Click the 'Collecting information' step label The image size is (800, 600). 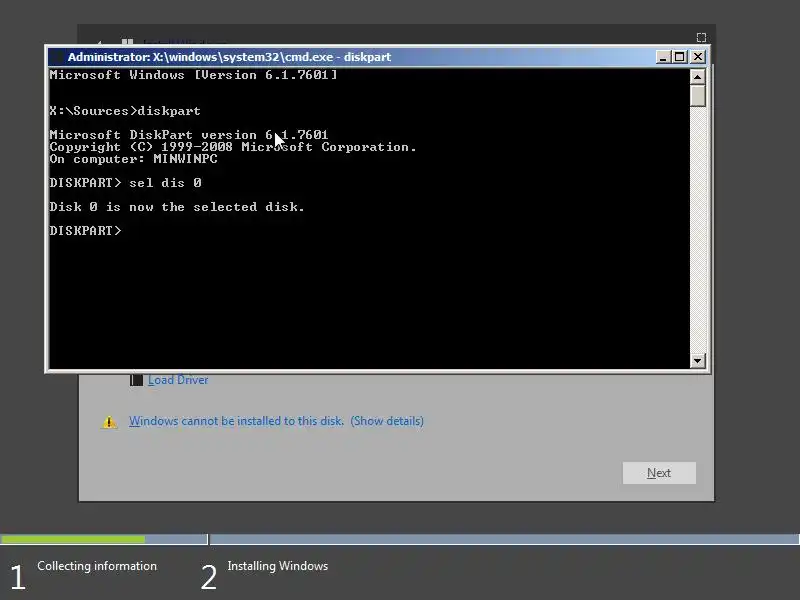[x=97, y=566]
